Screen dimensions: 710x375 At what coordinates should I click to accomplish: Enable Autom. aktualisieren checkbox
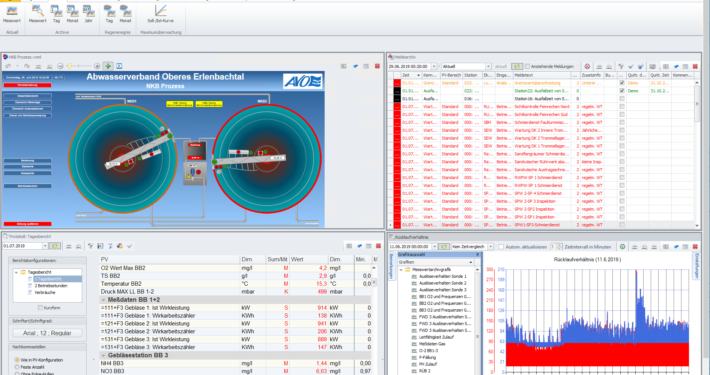(x=501, y=247)
